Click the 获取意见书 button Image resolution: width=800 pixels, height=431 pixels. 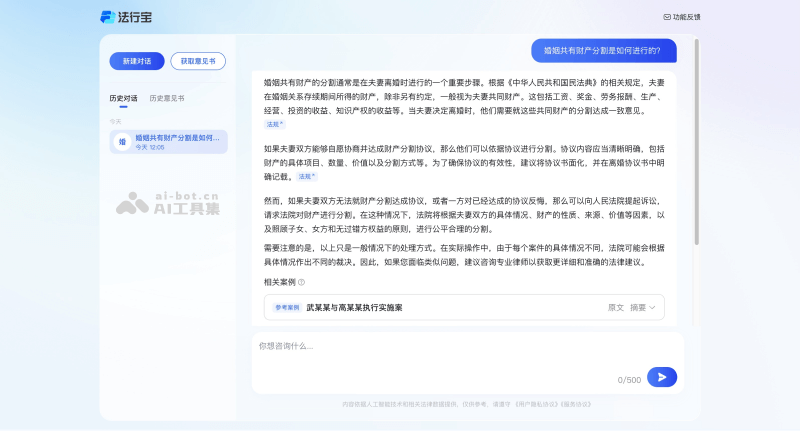coord(198,61)
